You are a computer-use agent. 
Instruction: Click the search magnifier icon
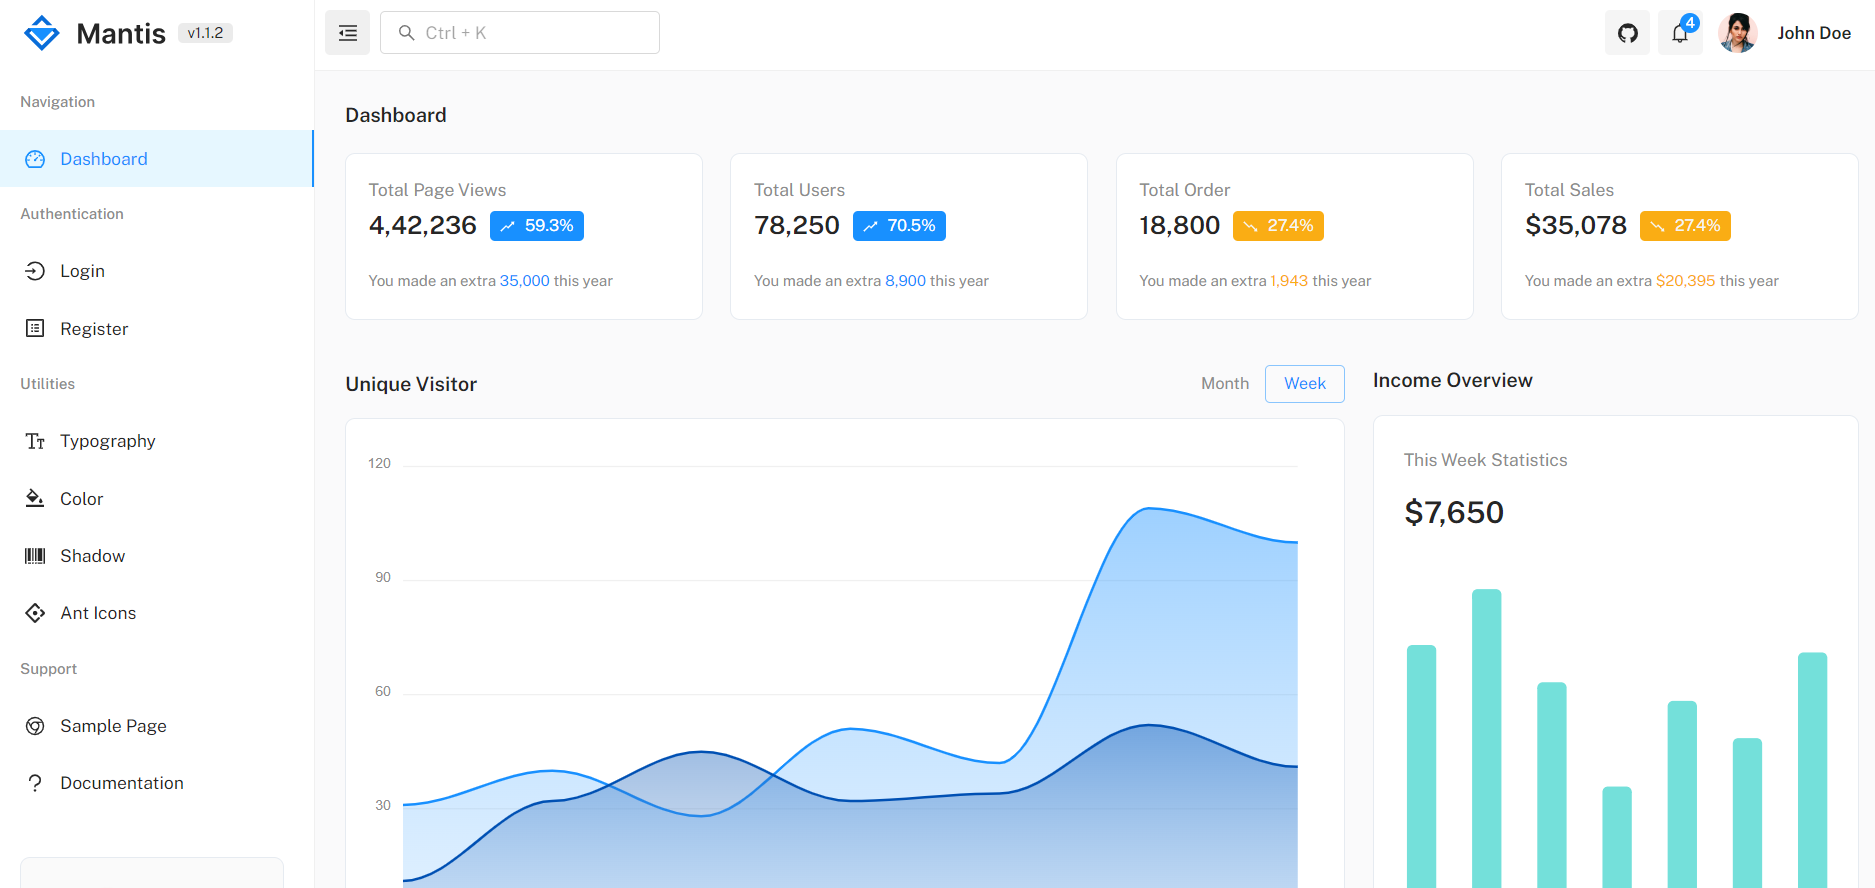(407, 33)
